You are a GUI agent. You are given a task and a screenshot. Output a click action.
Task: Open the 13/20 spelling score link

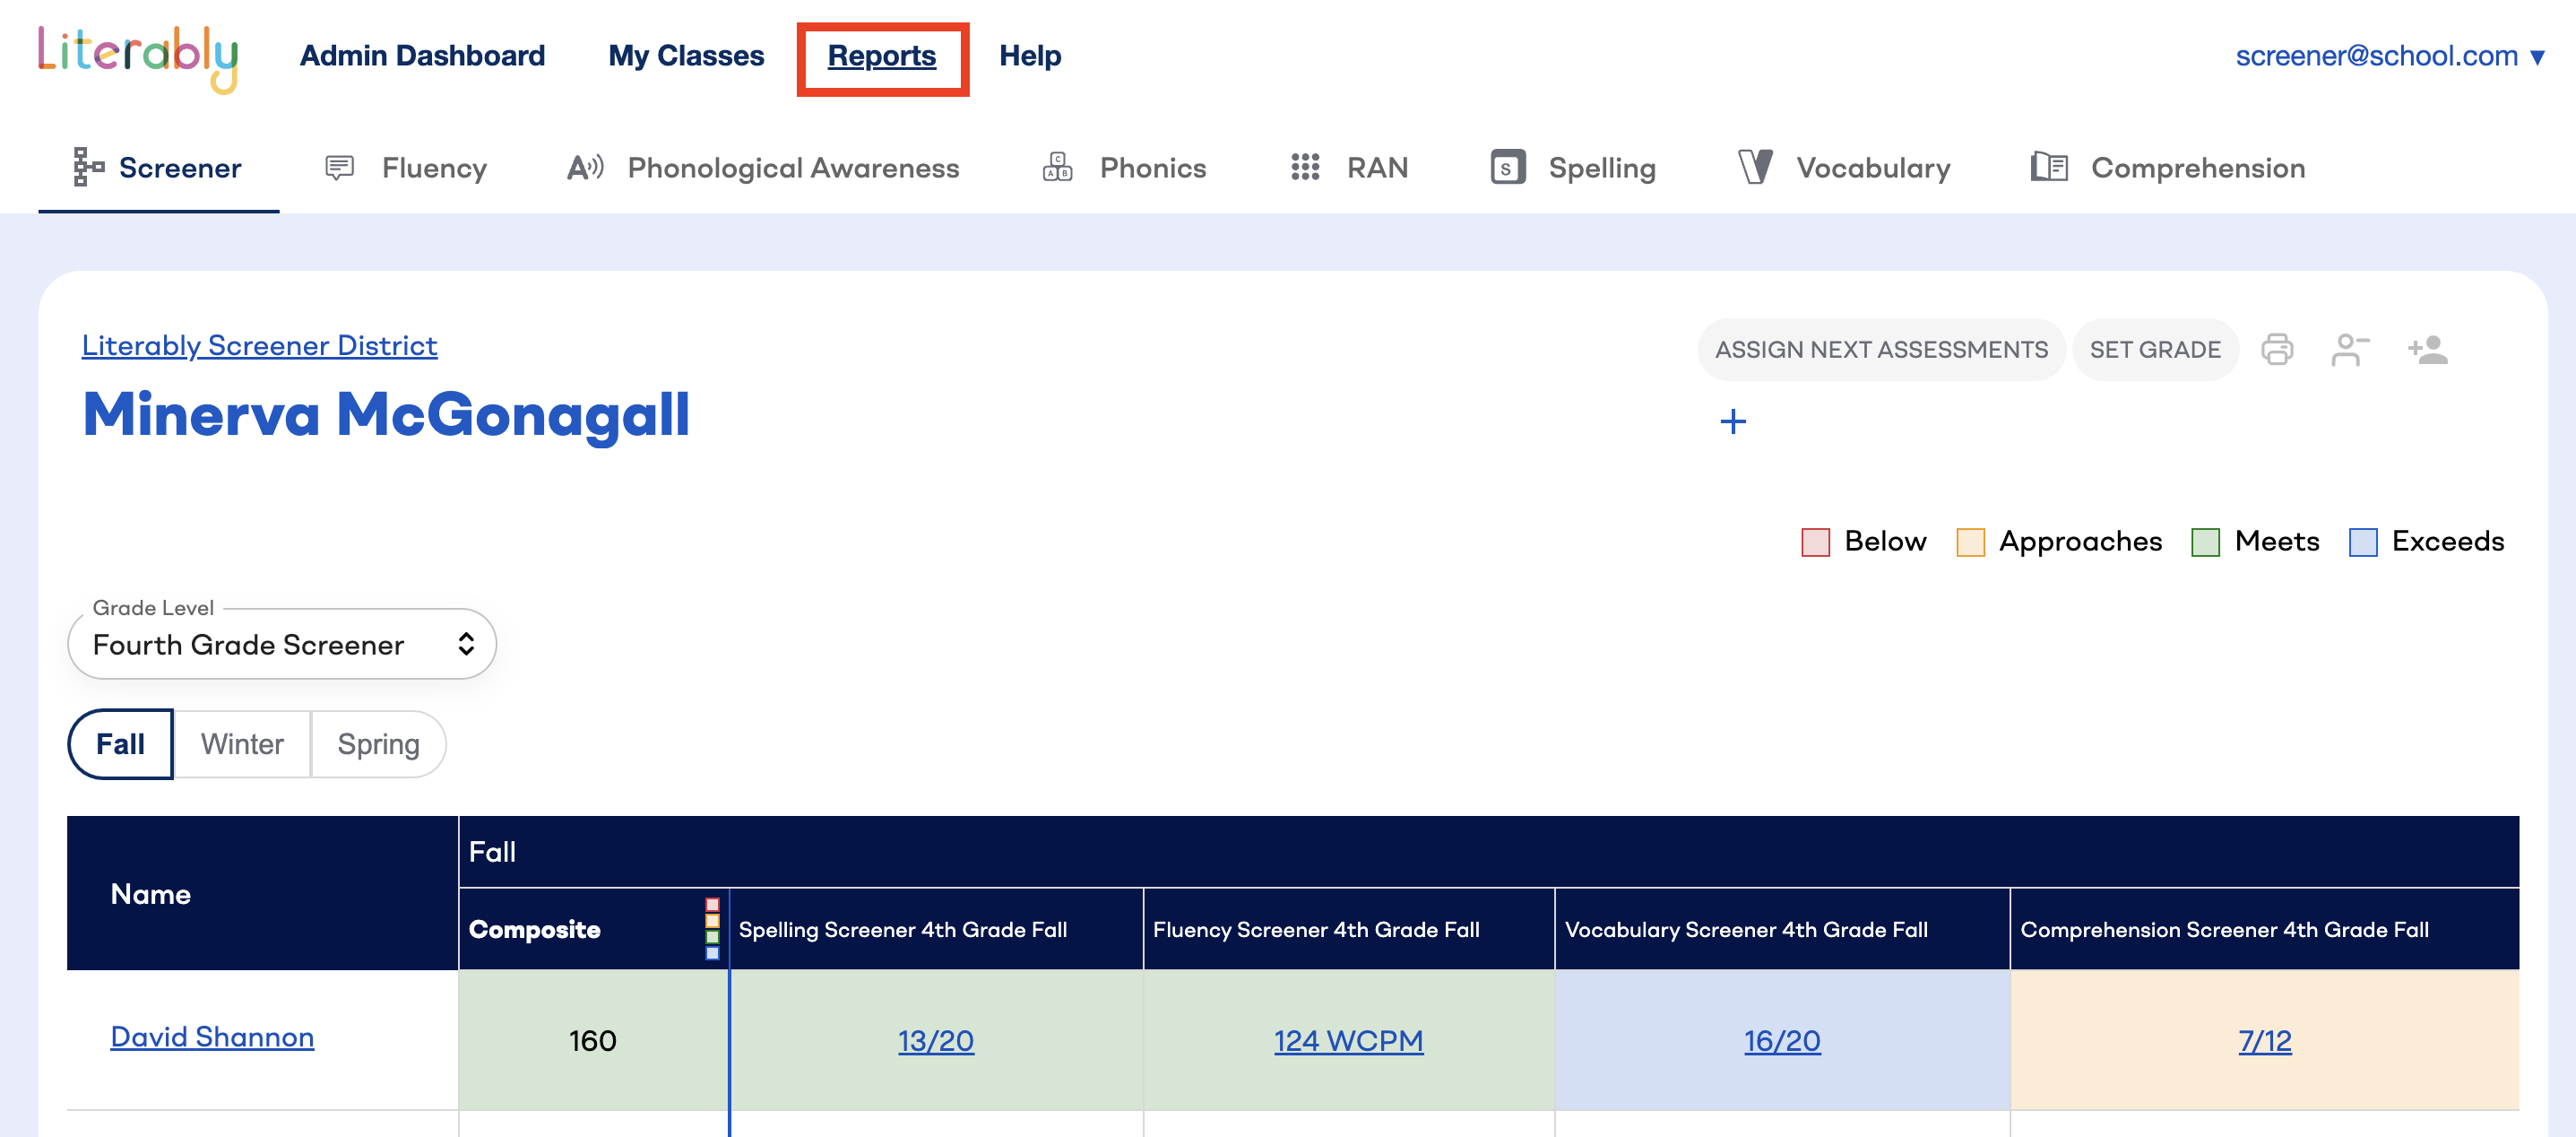click(x=935, y=1041)
